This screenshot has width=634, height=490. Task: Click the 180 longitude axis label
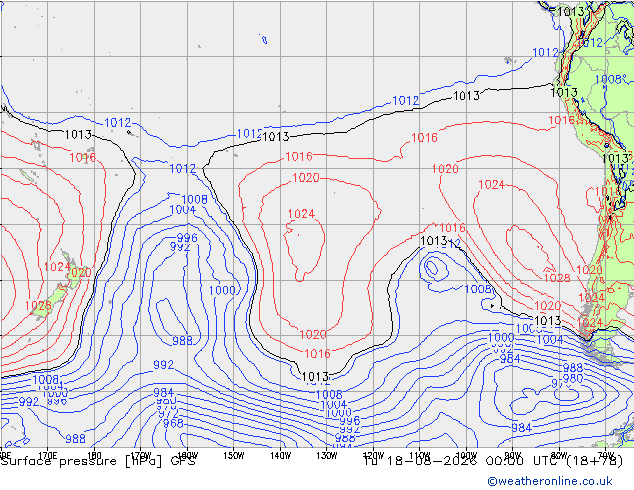point(94,455)
